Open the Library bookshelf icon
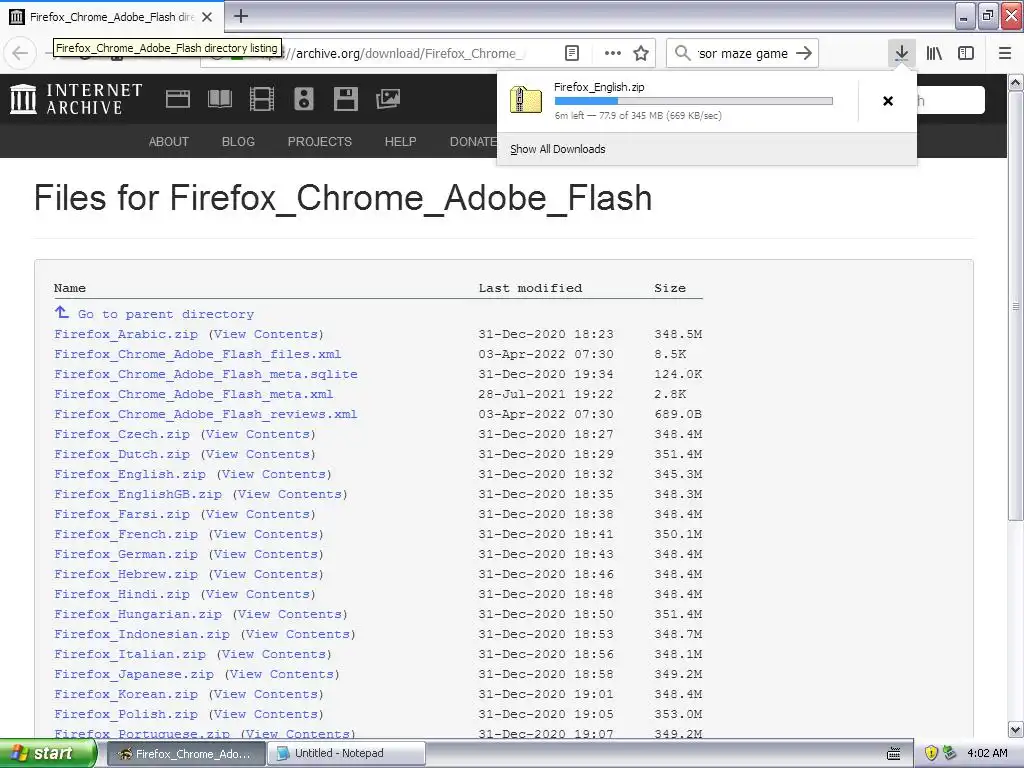The height and width of the screenshot is (768, 1024). [x=934, y=53]
